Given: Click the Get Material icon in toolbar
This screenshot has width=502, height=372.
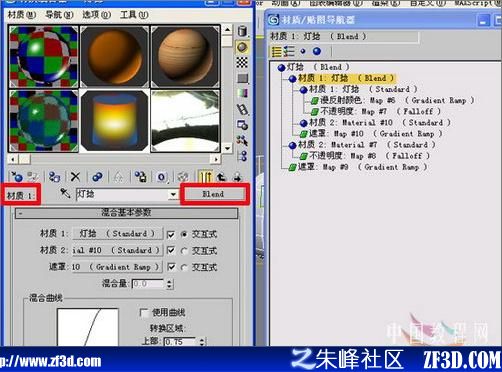Looking at the screenshot, I should click(x=17, y=177).
